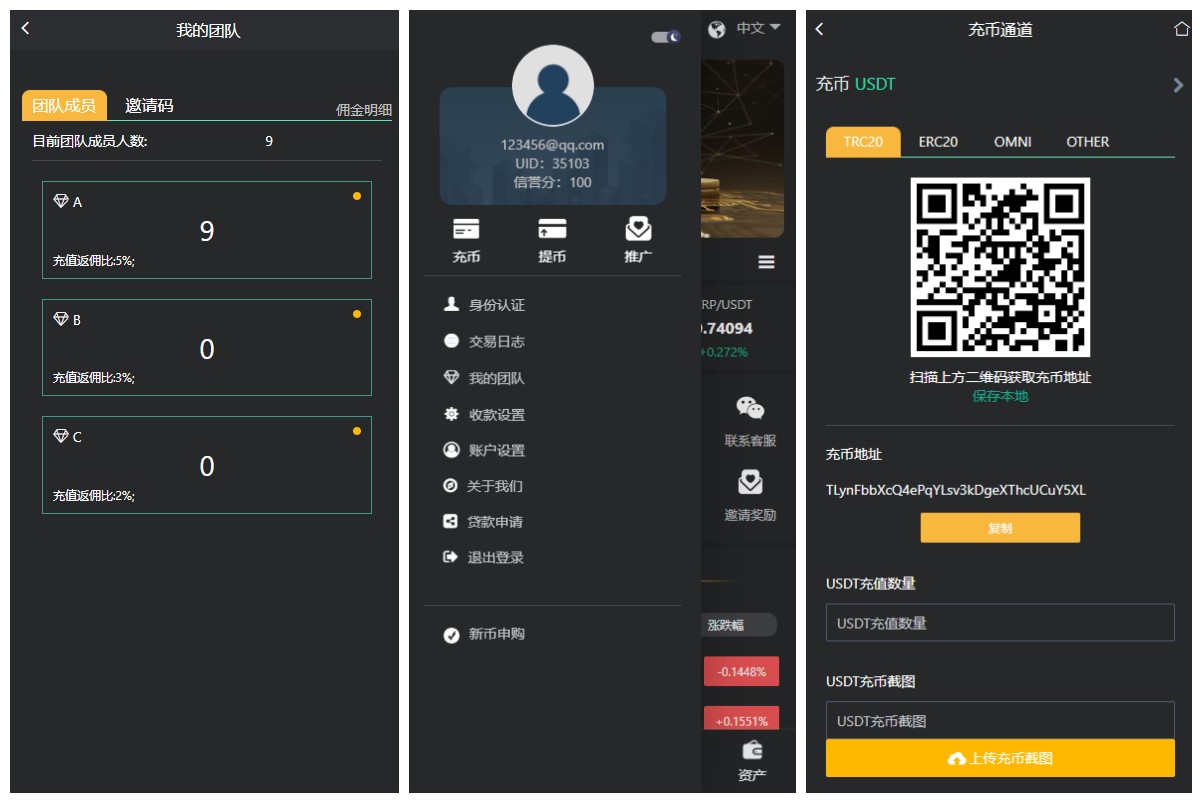Click the 保存本地 link under QR code
This screenshot has width=1202, height=803.
(1000, 396)
